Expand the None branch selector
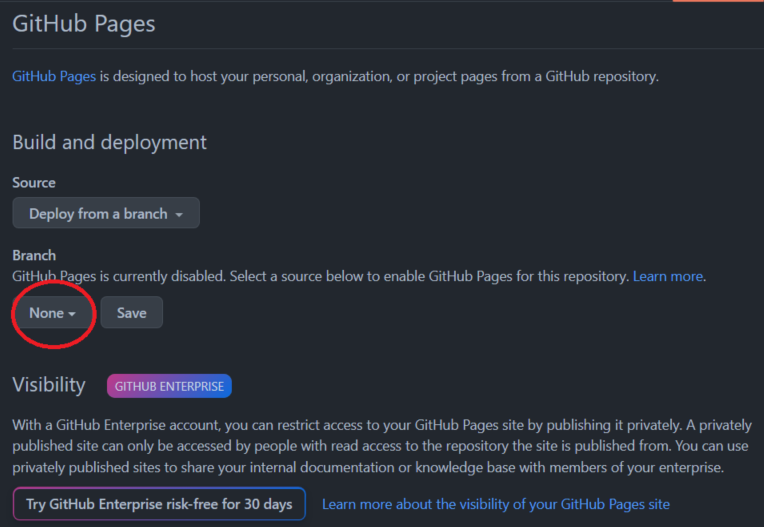Image resolution: width=764 pixels, height=527 pixels. [x=52, y=313]
